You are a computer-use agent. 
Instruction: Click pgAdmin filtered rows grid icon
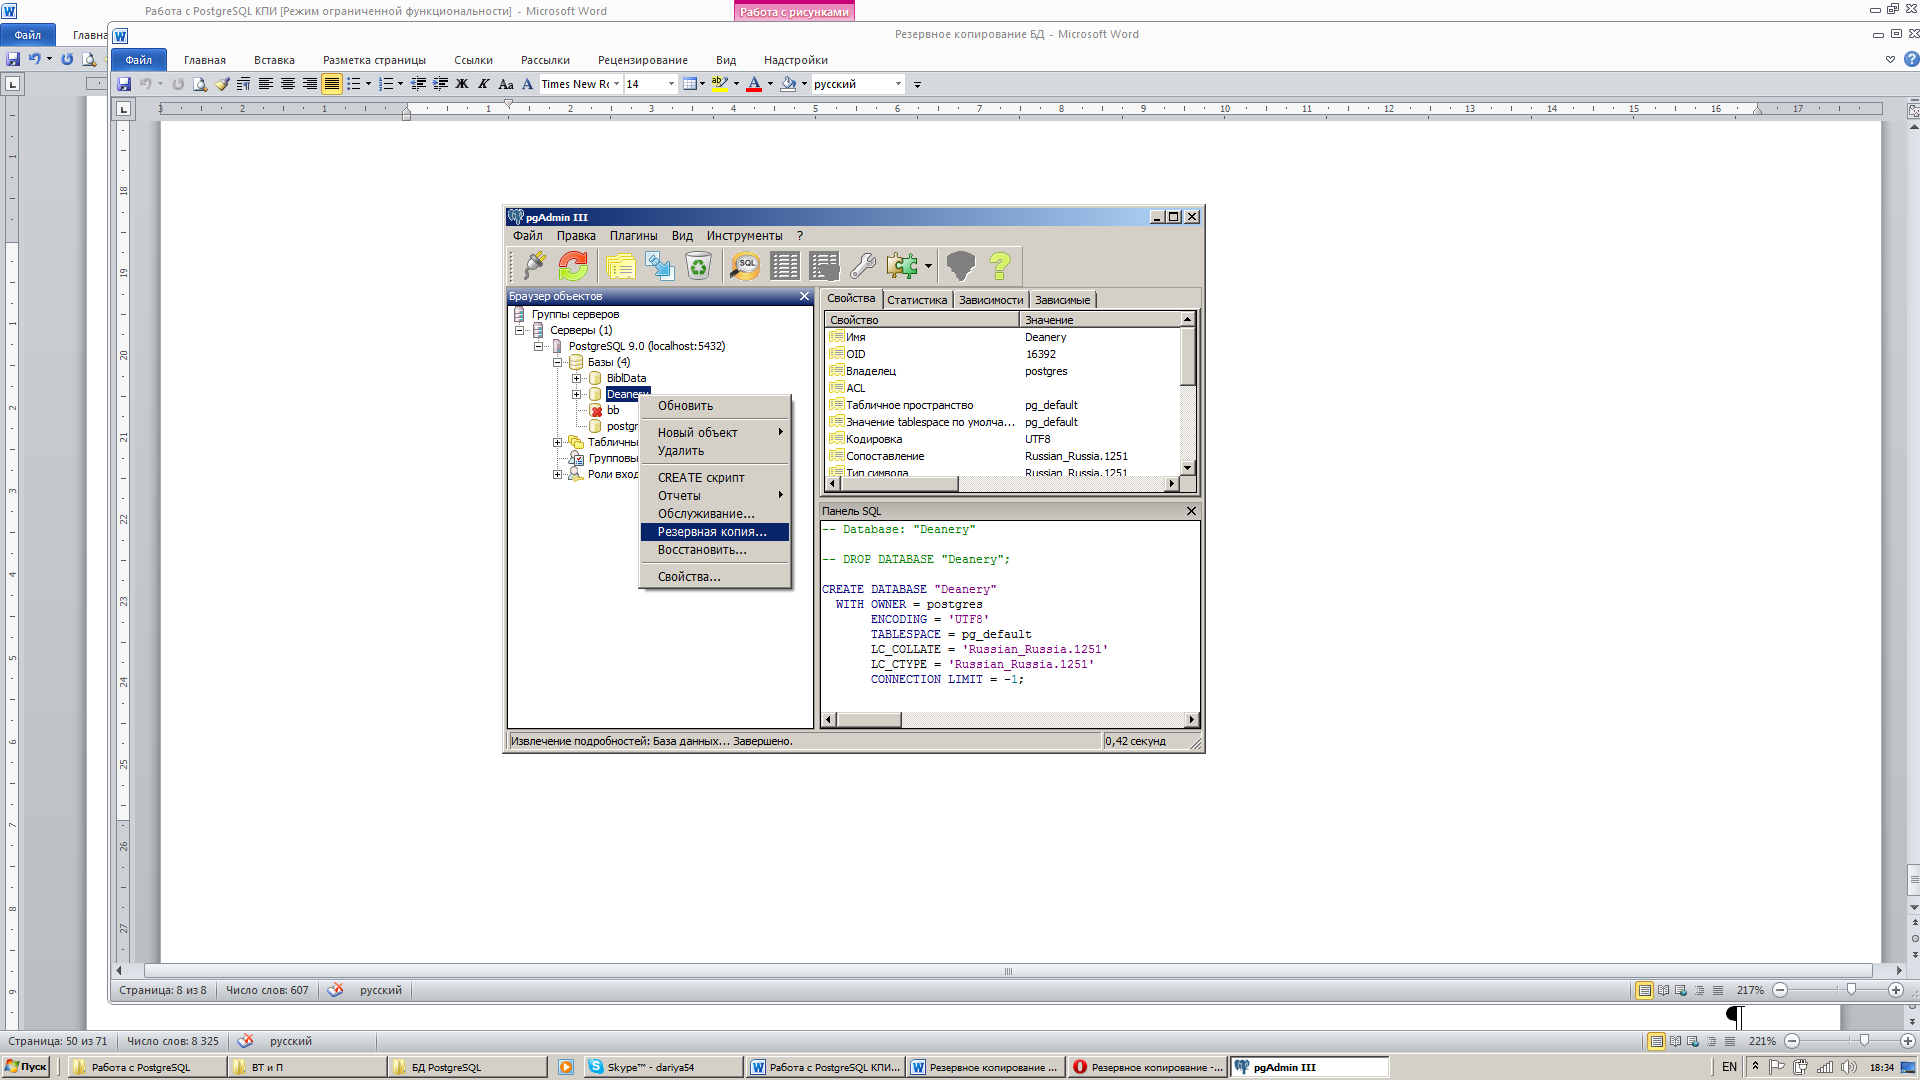(824, 265)
